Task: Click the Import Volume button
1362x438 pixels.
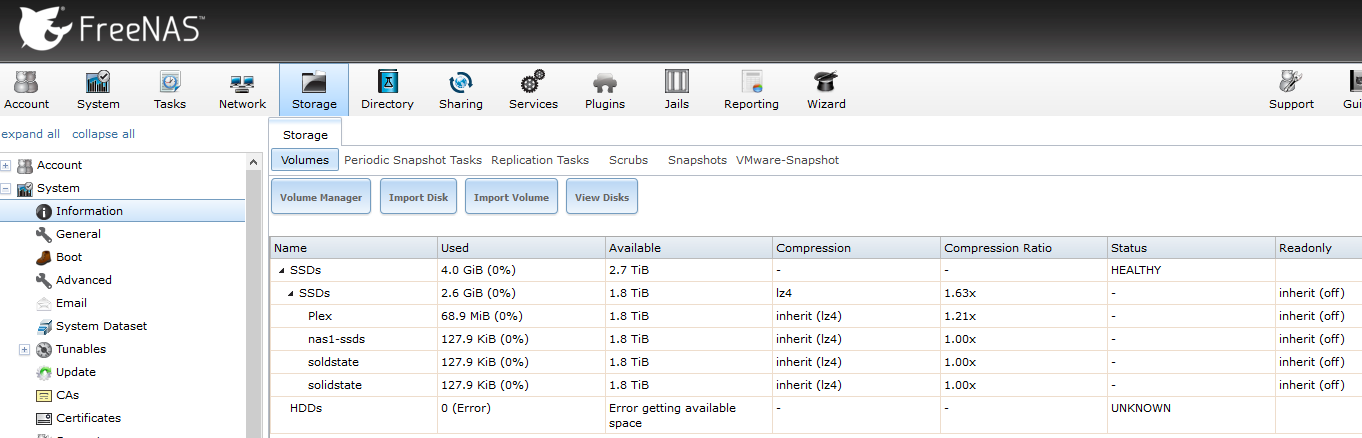Action: click(511, 197)
